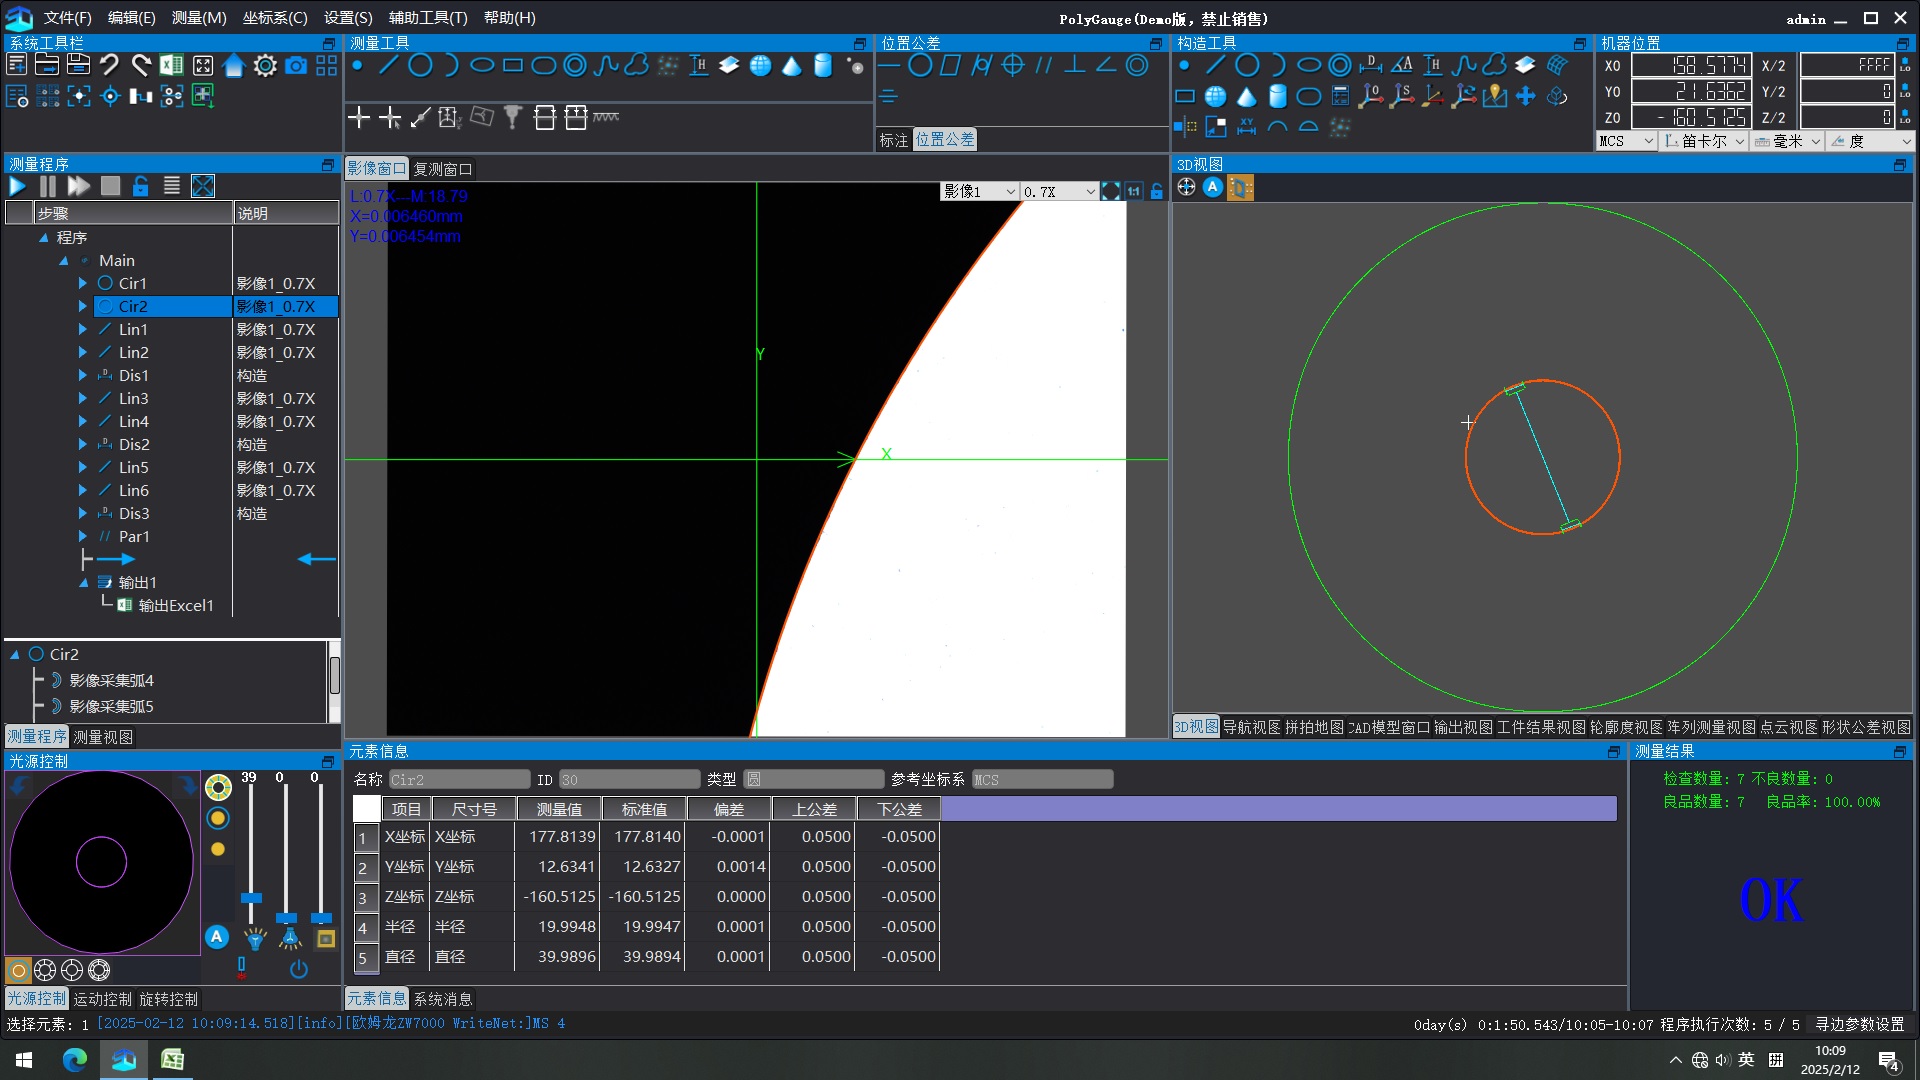Viewport: 1920px width, 1080px height.
Task: Open the MCS coordinate system dropdown
Action: click(x=1626, y=141)
